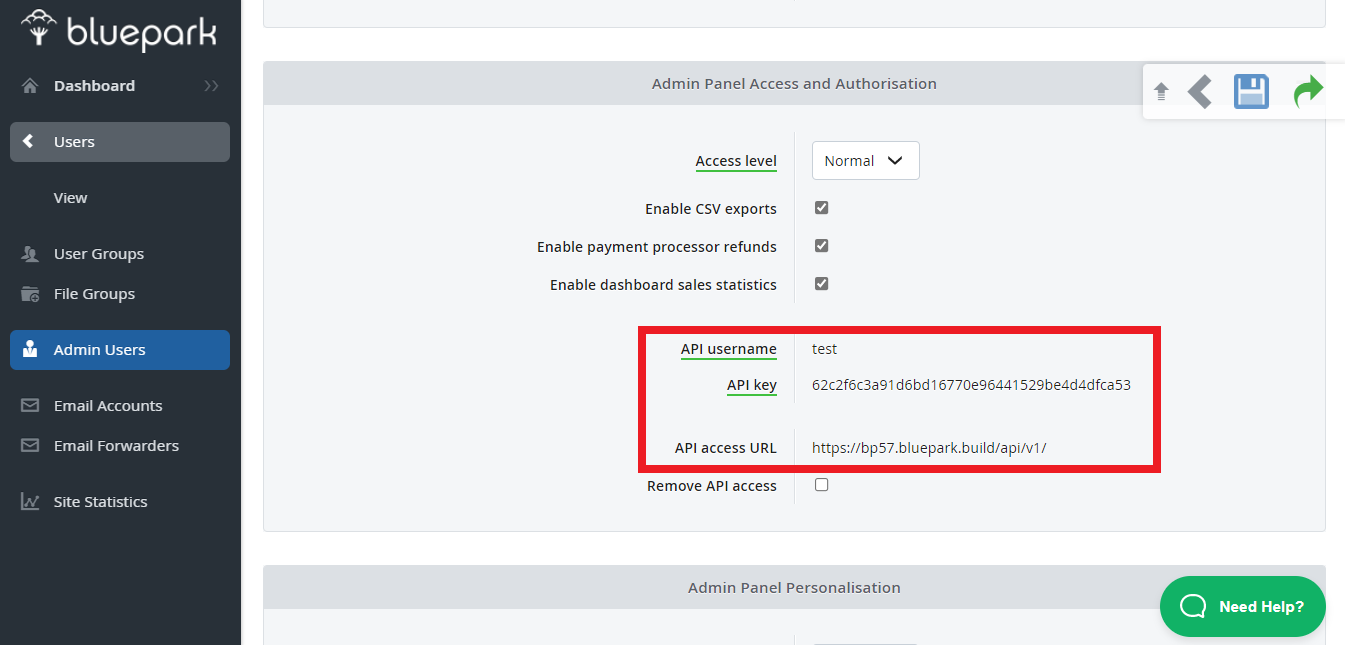Expand the Dashboard double-chevron

pos(211,86)
